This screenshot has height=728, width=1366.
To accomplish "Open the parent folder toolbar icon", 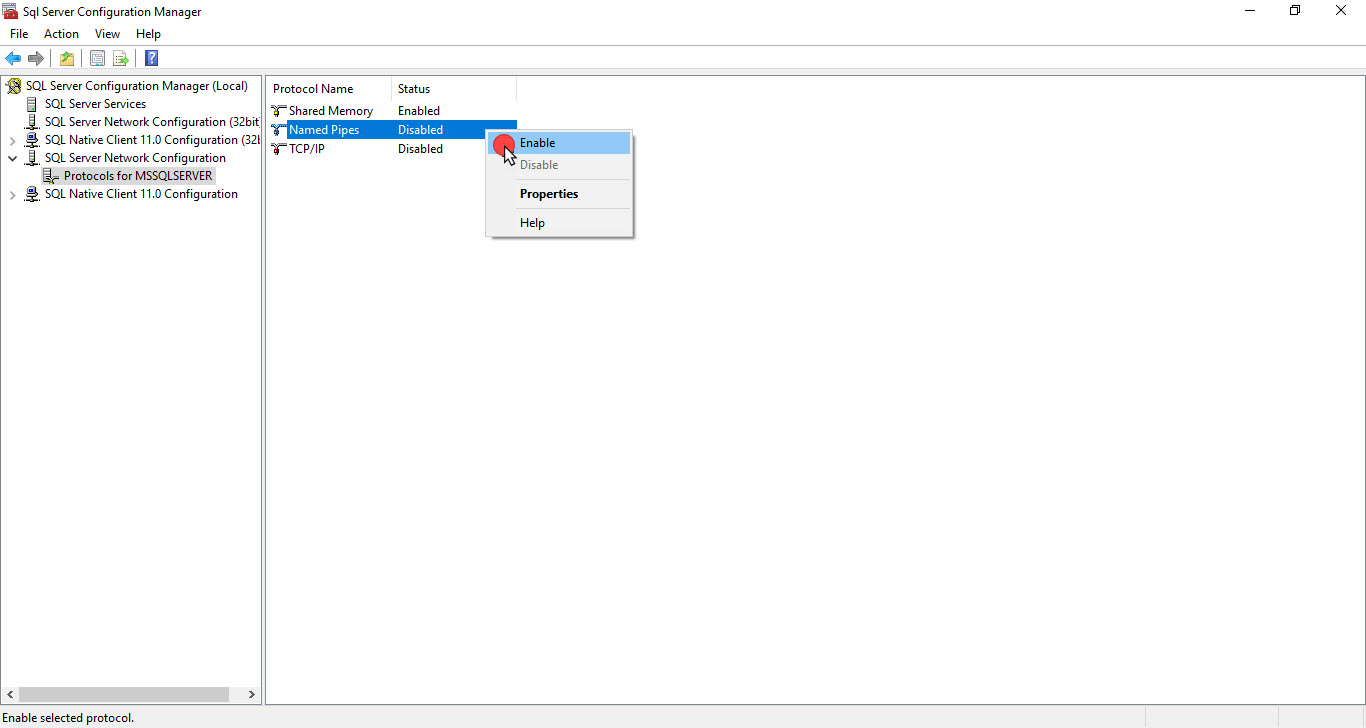I will tap(66, 58).
